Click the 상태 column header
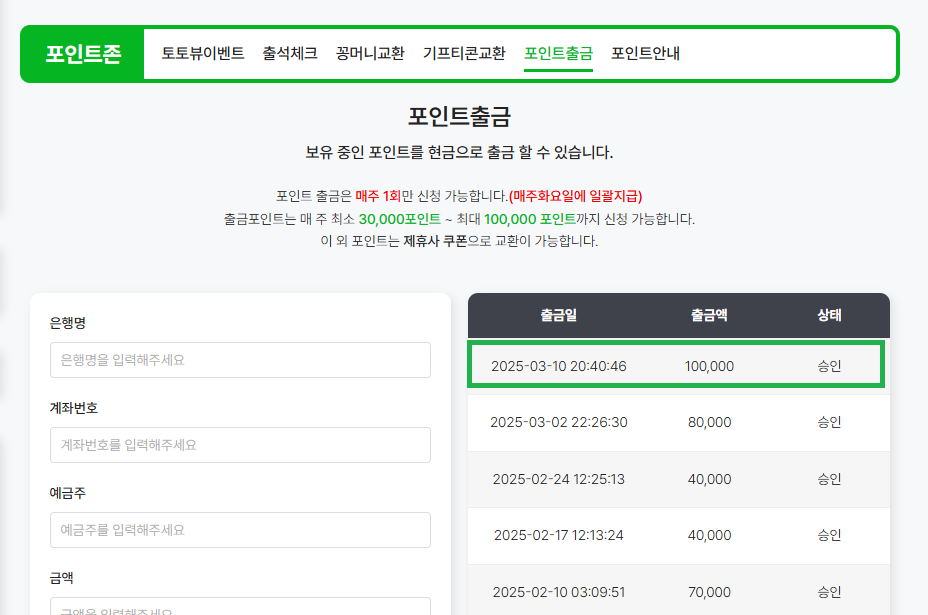The image size is (928, 615). pos(829,315)
